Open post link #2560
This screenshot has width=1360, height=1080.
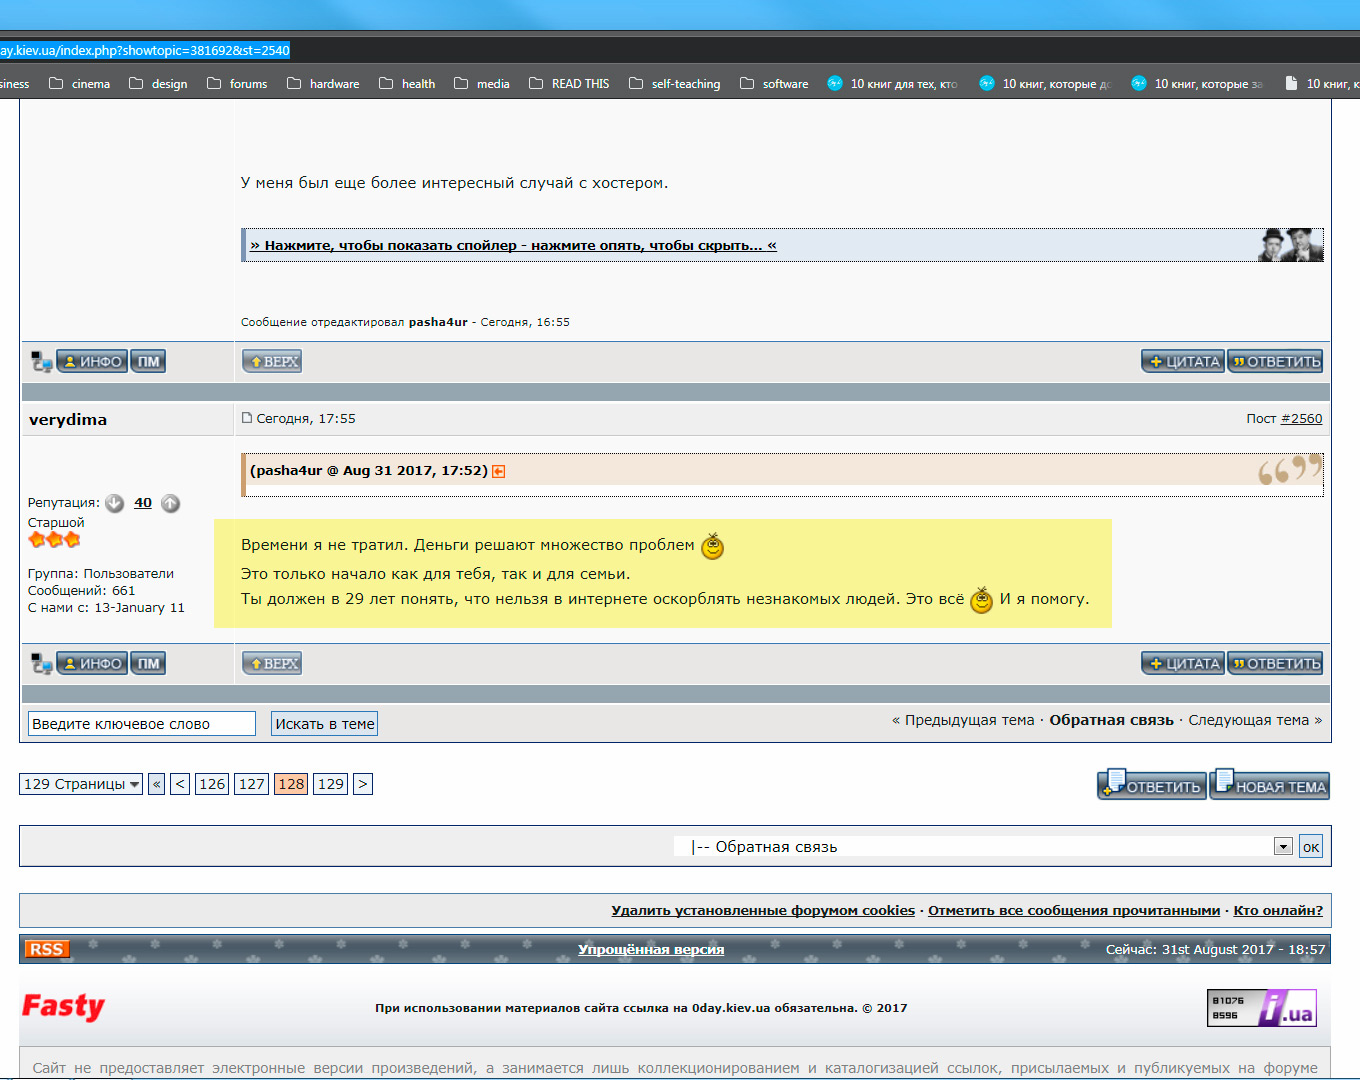[x=1302, y=419]
